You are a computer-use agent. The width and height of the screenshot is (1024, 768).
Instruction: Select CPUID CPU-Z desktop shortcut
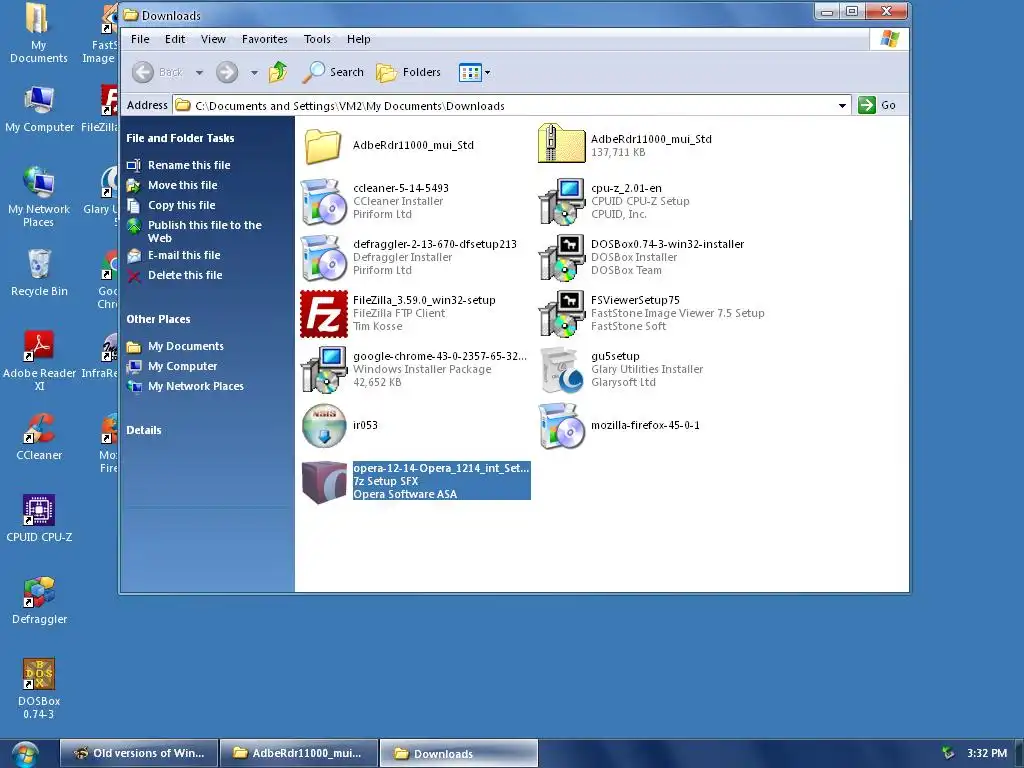[x=39, y=519]
